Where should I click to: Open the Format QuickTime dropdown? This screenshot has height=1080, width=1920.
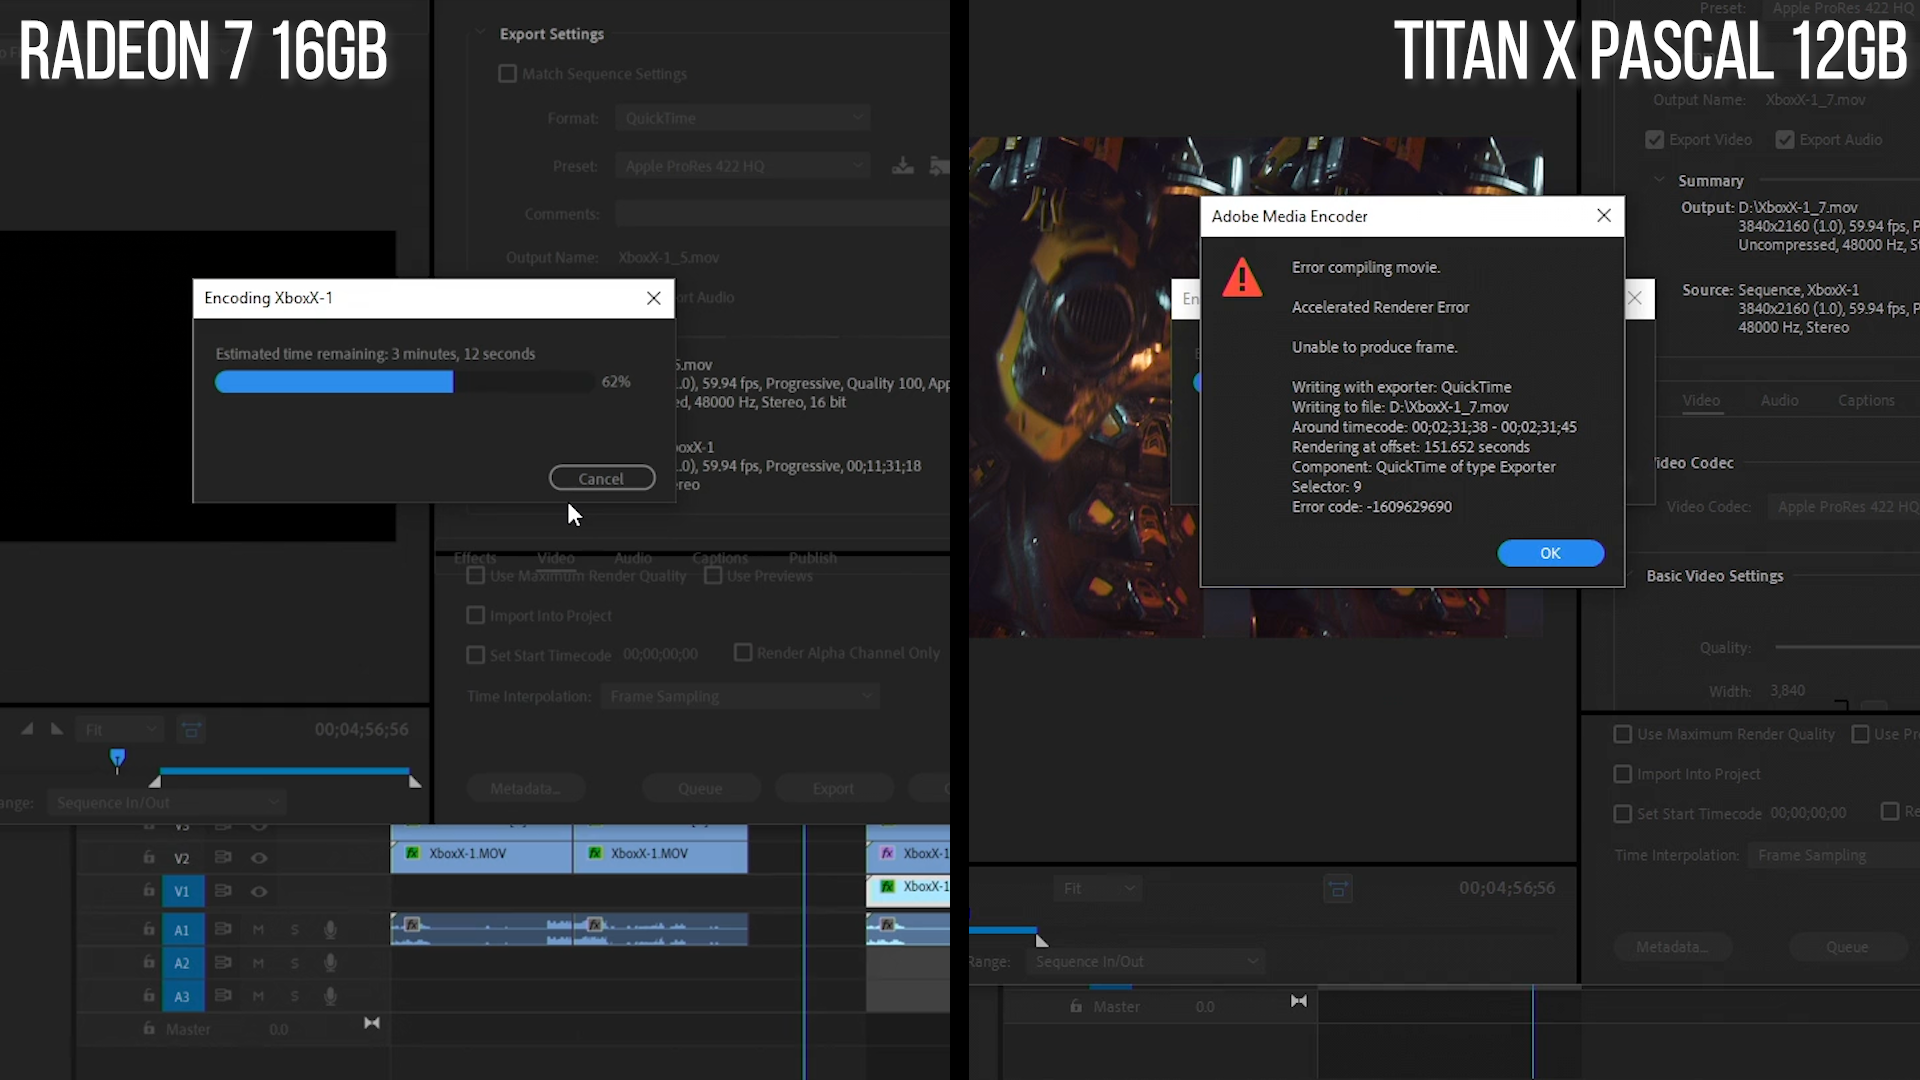click(x=743, y=118)
